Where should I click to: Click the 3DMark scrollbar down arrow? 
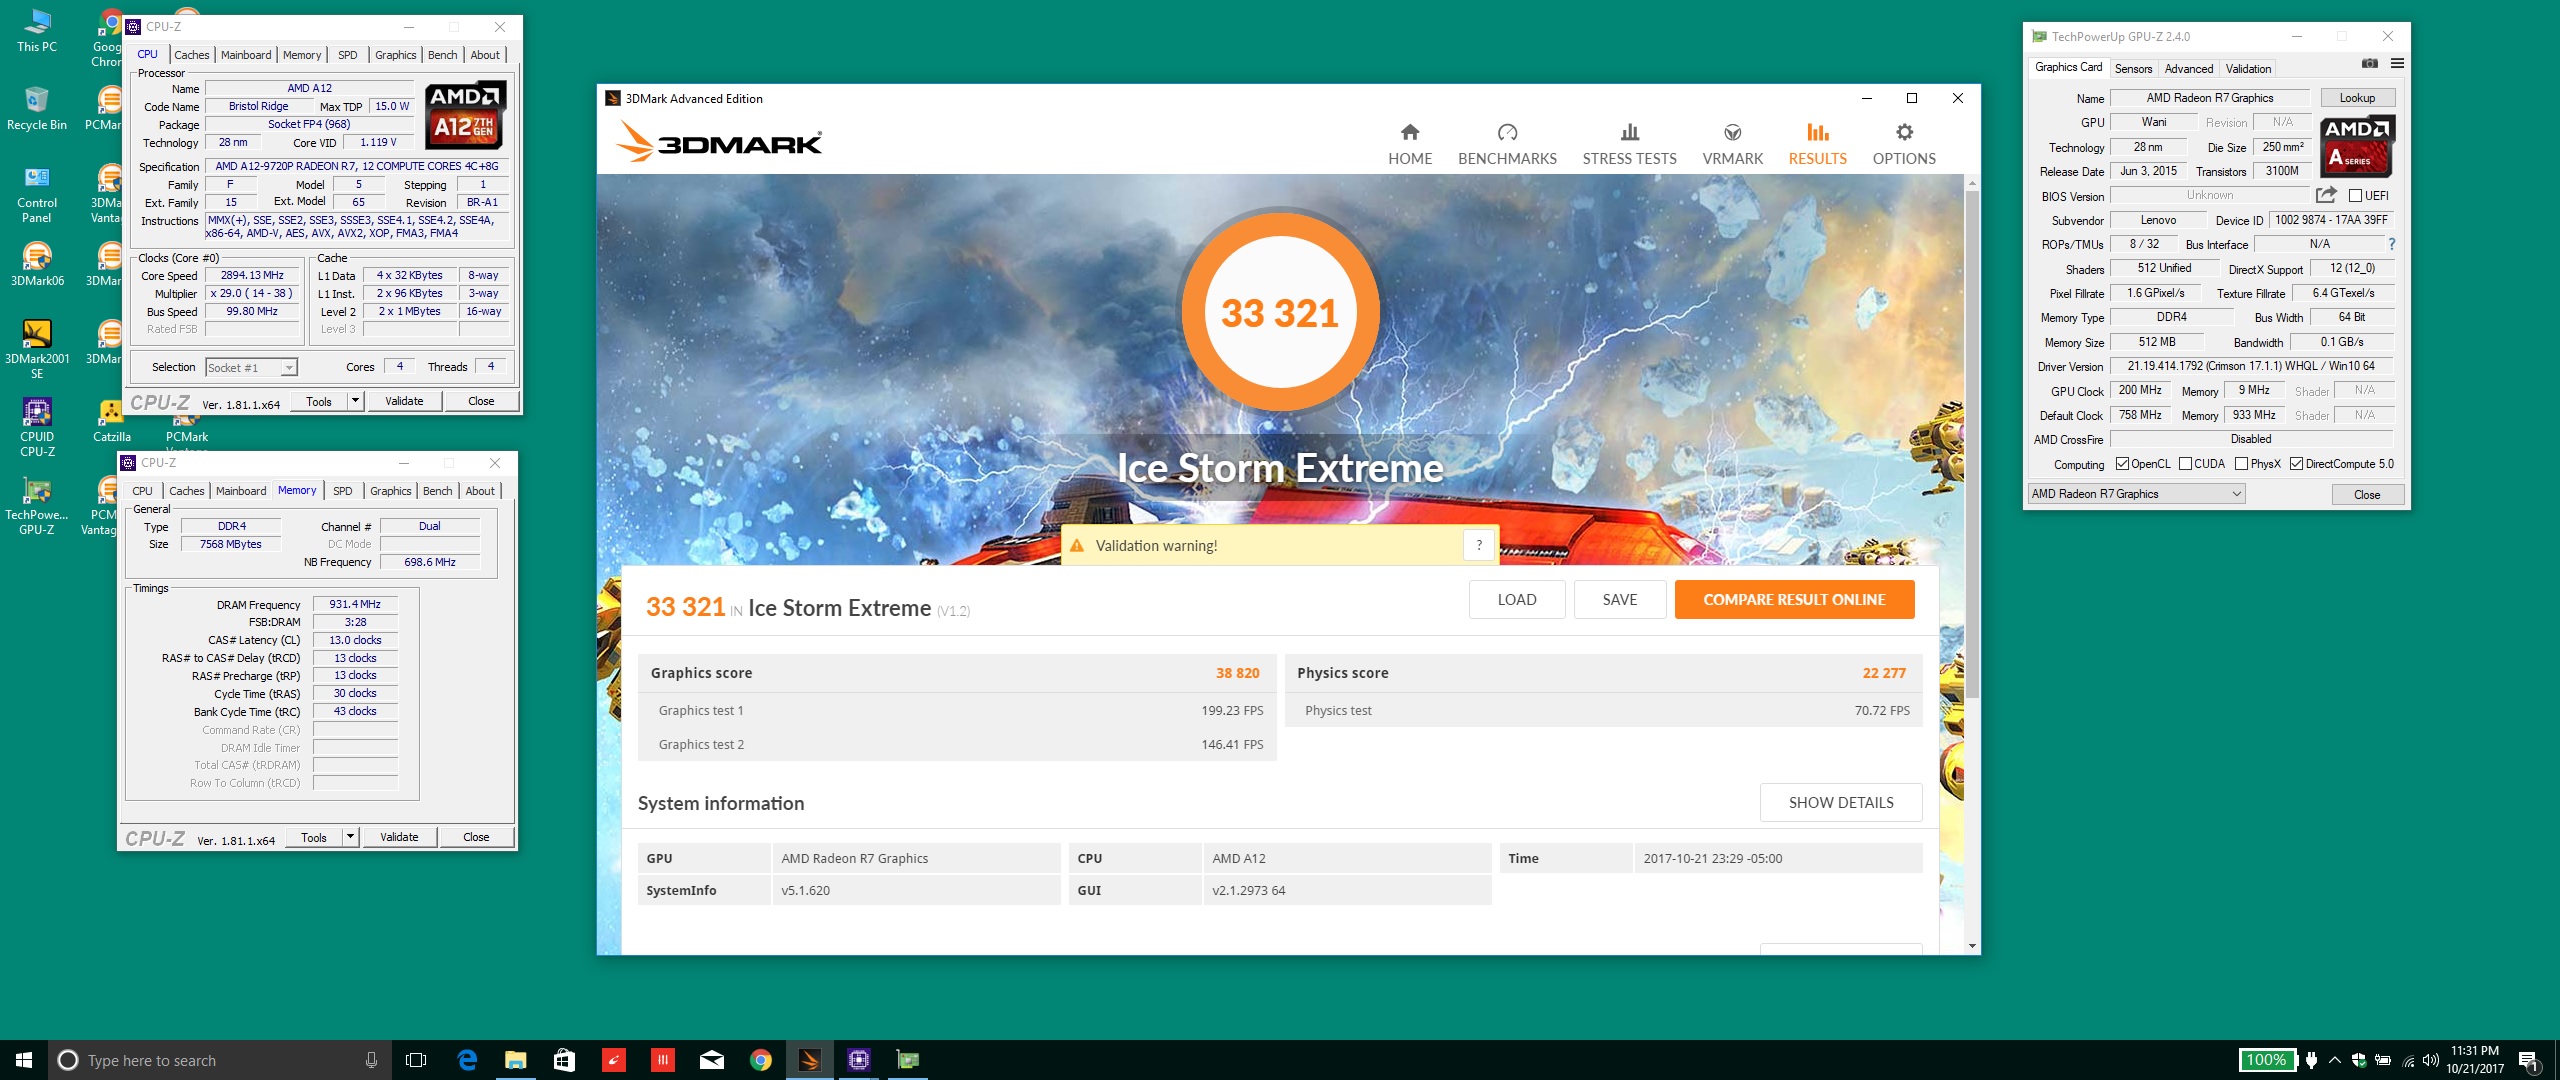coord(1972,946)
